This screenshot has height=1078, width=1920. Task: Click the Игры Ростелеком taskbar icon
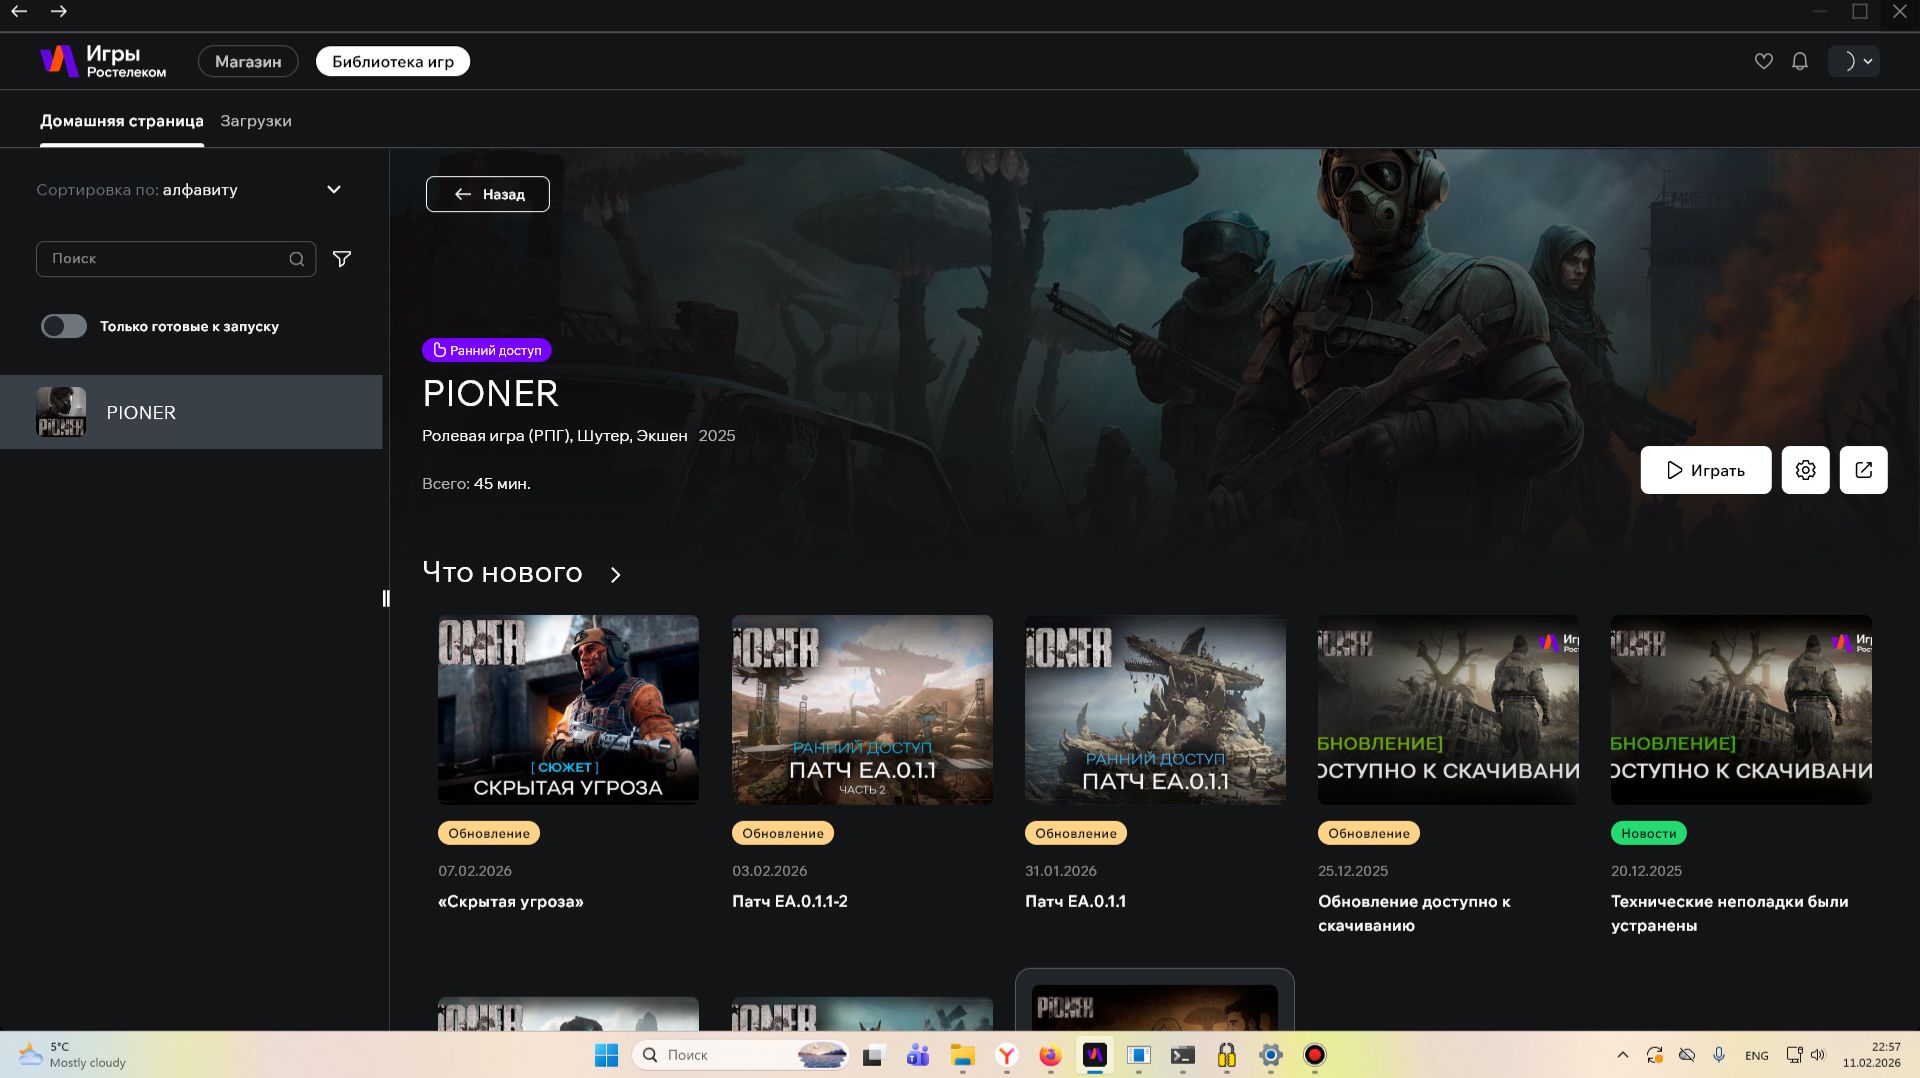click(1095, 1055)
